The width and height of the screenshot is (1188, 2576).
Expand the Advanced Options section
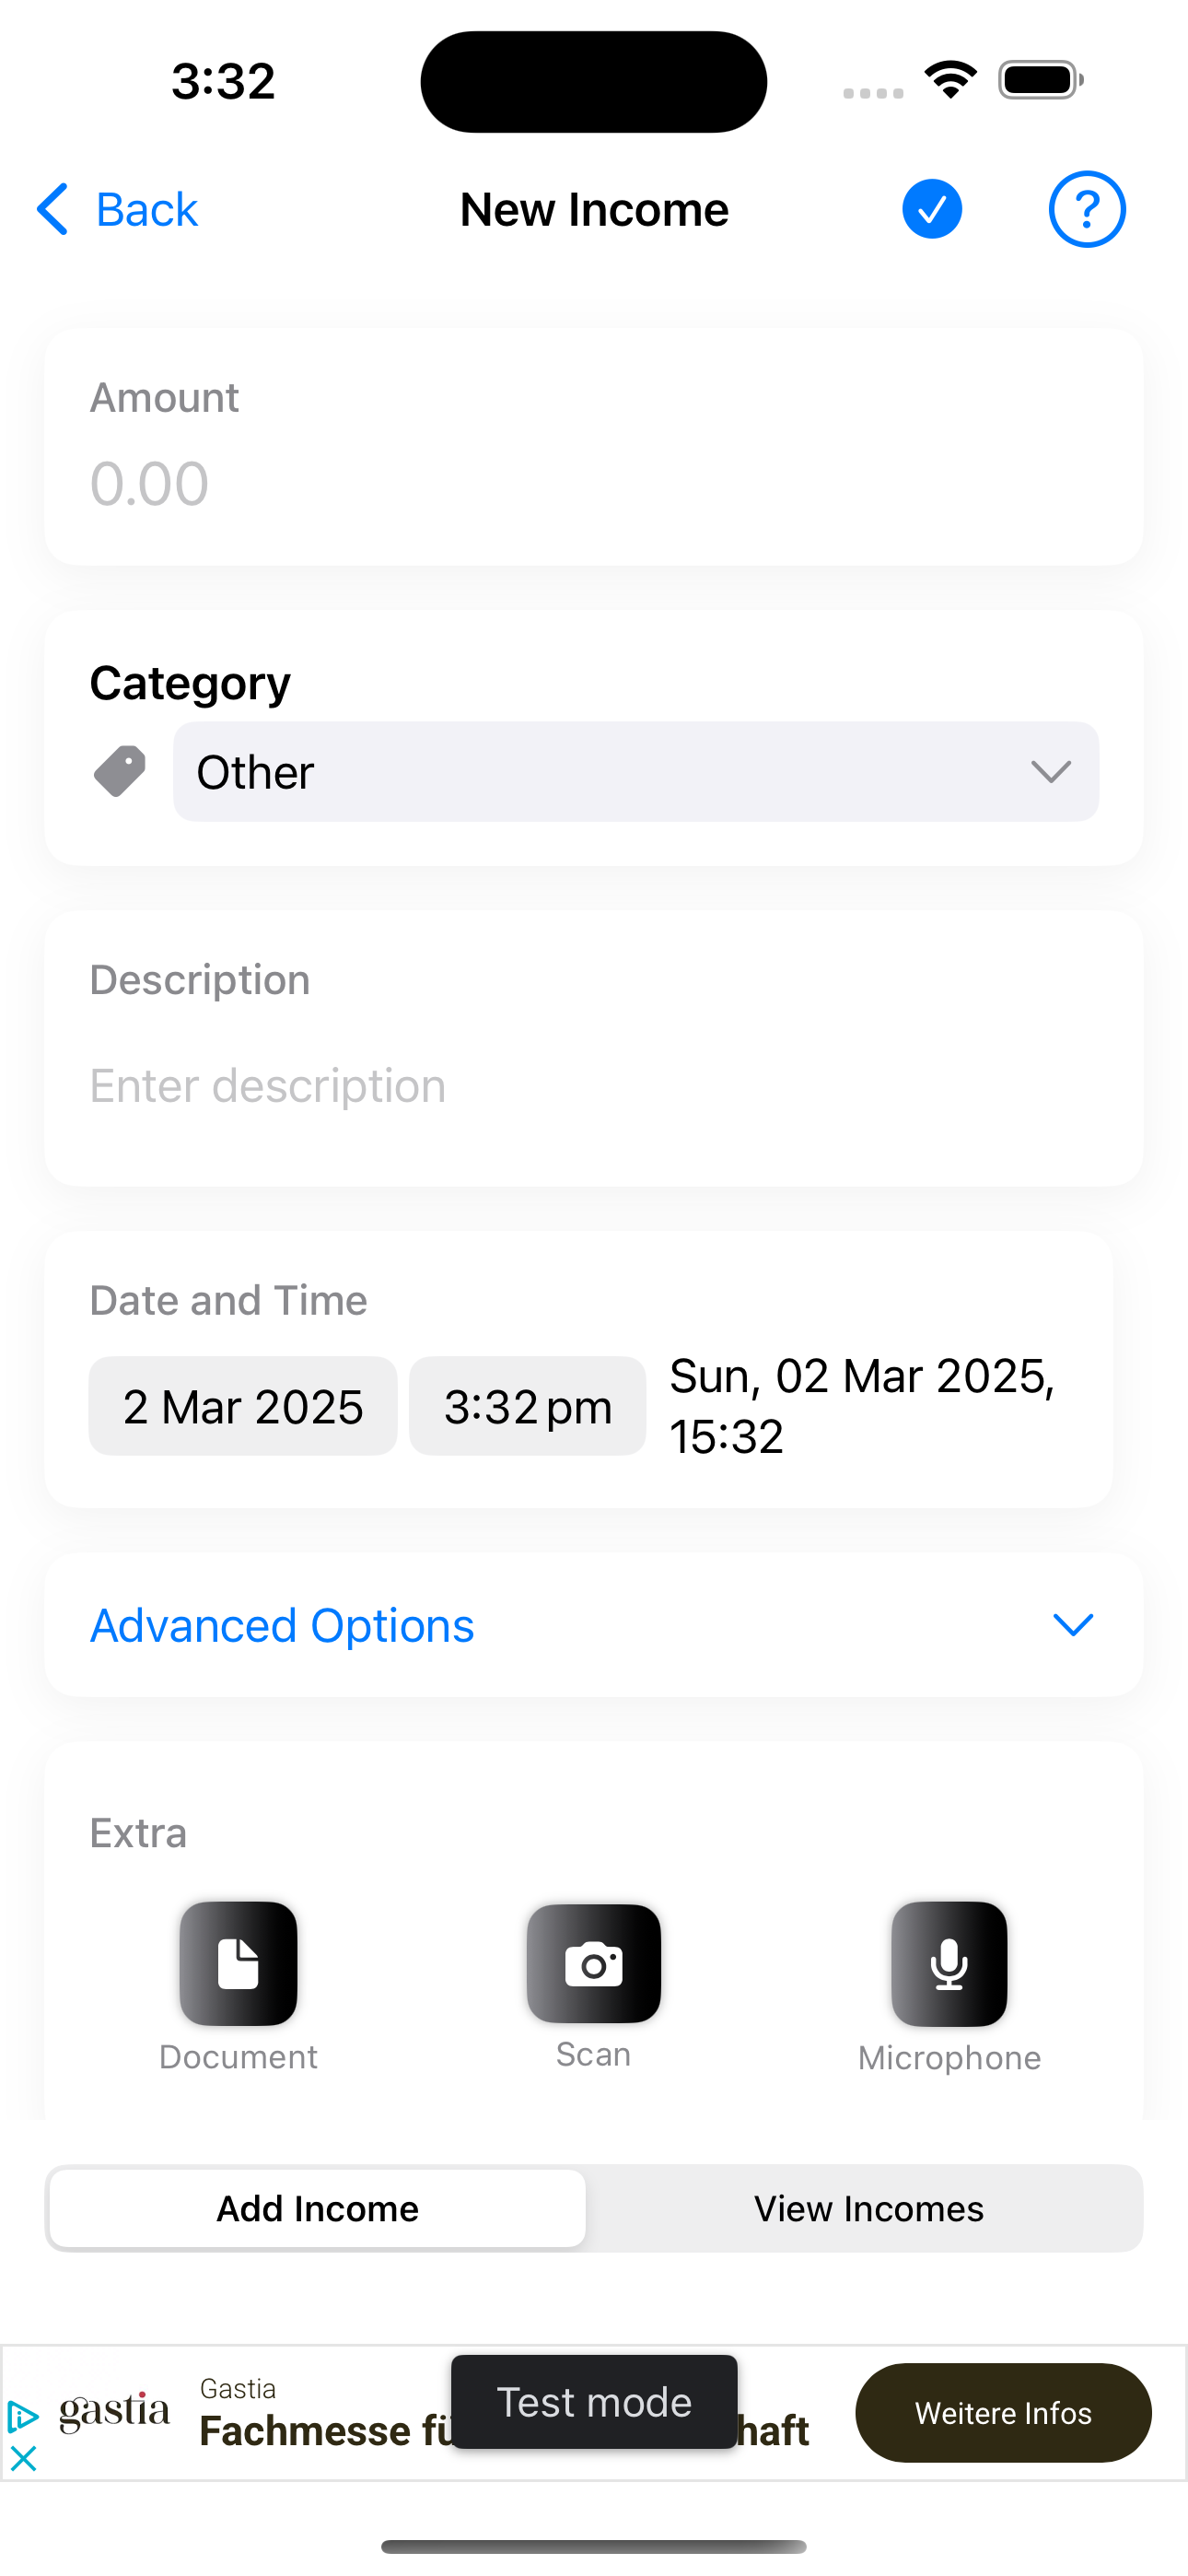click(x=593, y=1624)
